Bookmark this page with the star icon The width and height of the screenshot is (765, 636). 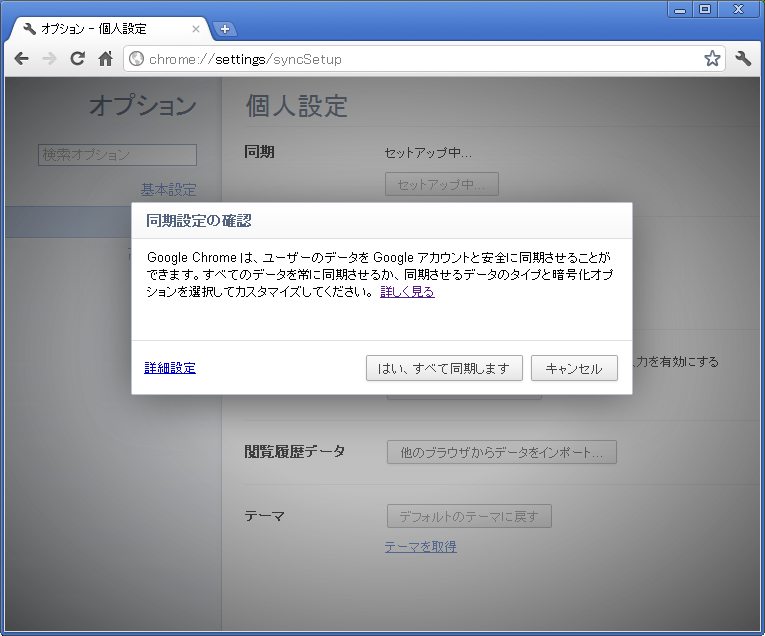(x=712, y=59)
